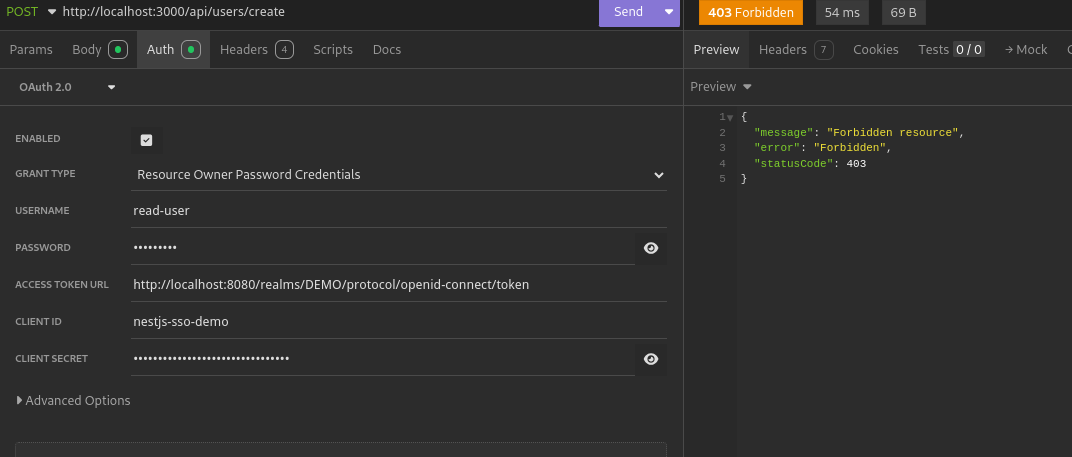Viewport: 1072px width, 457px height.
Task: Reveal the client secret with eye icon
Action: 651,358
